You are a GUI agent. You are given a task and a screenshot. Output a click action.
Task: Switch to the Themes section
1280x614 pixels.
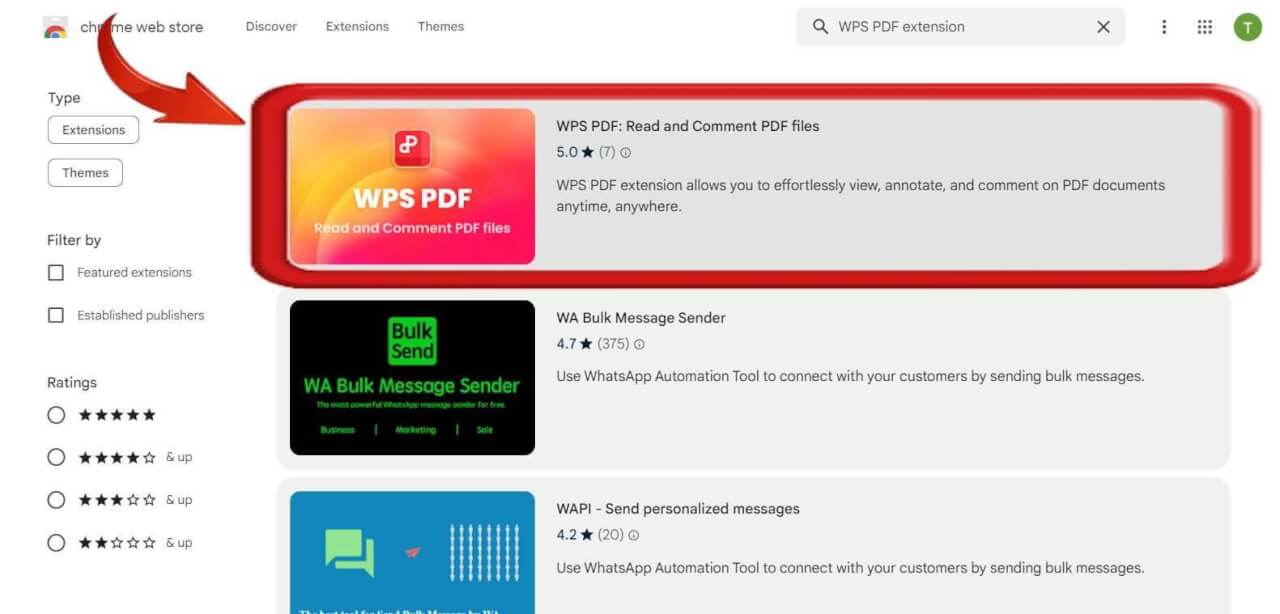440,26
